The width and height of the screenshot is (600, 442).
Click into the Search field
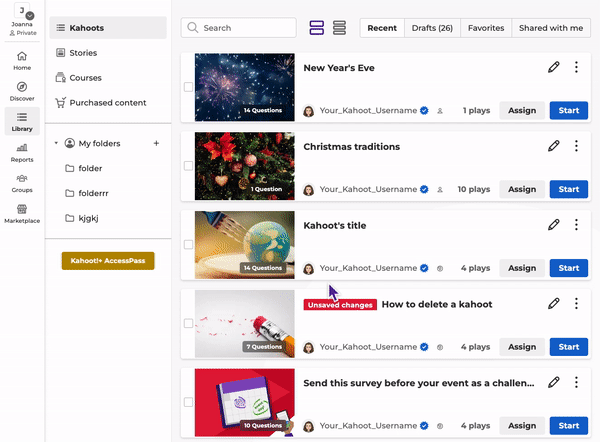point(238,28)
